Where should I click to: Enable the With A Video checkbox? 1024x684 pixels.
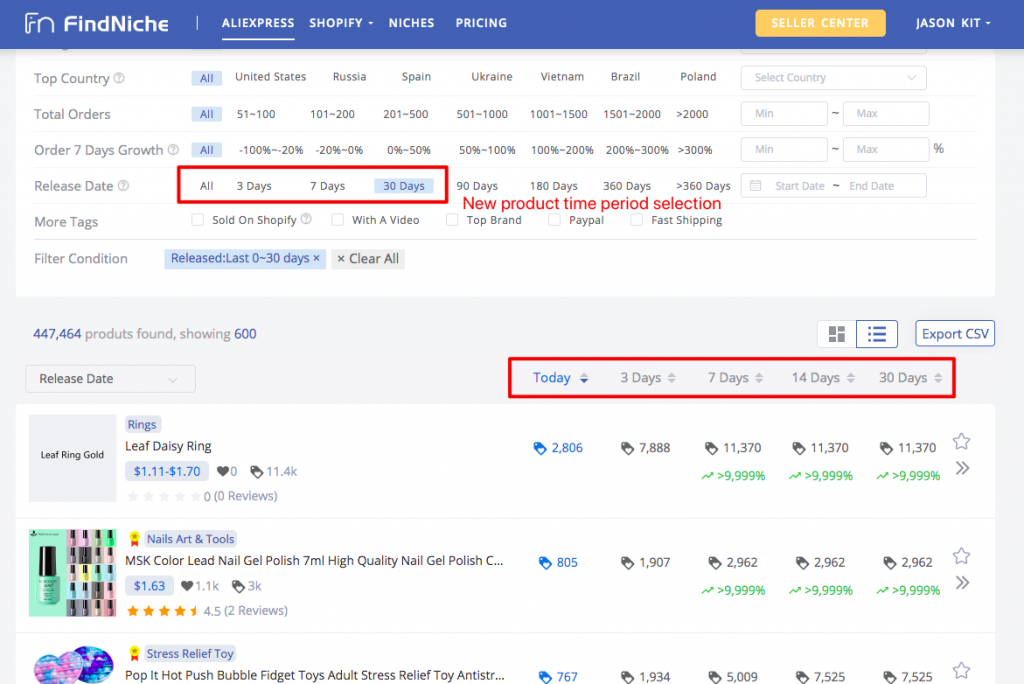(337, 220)
